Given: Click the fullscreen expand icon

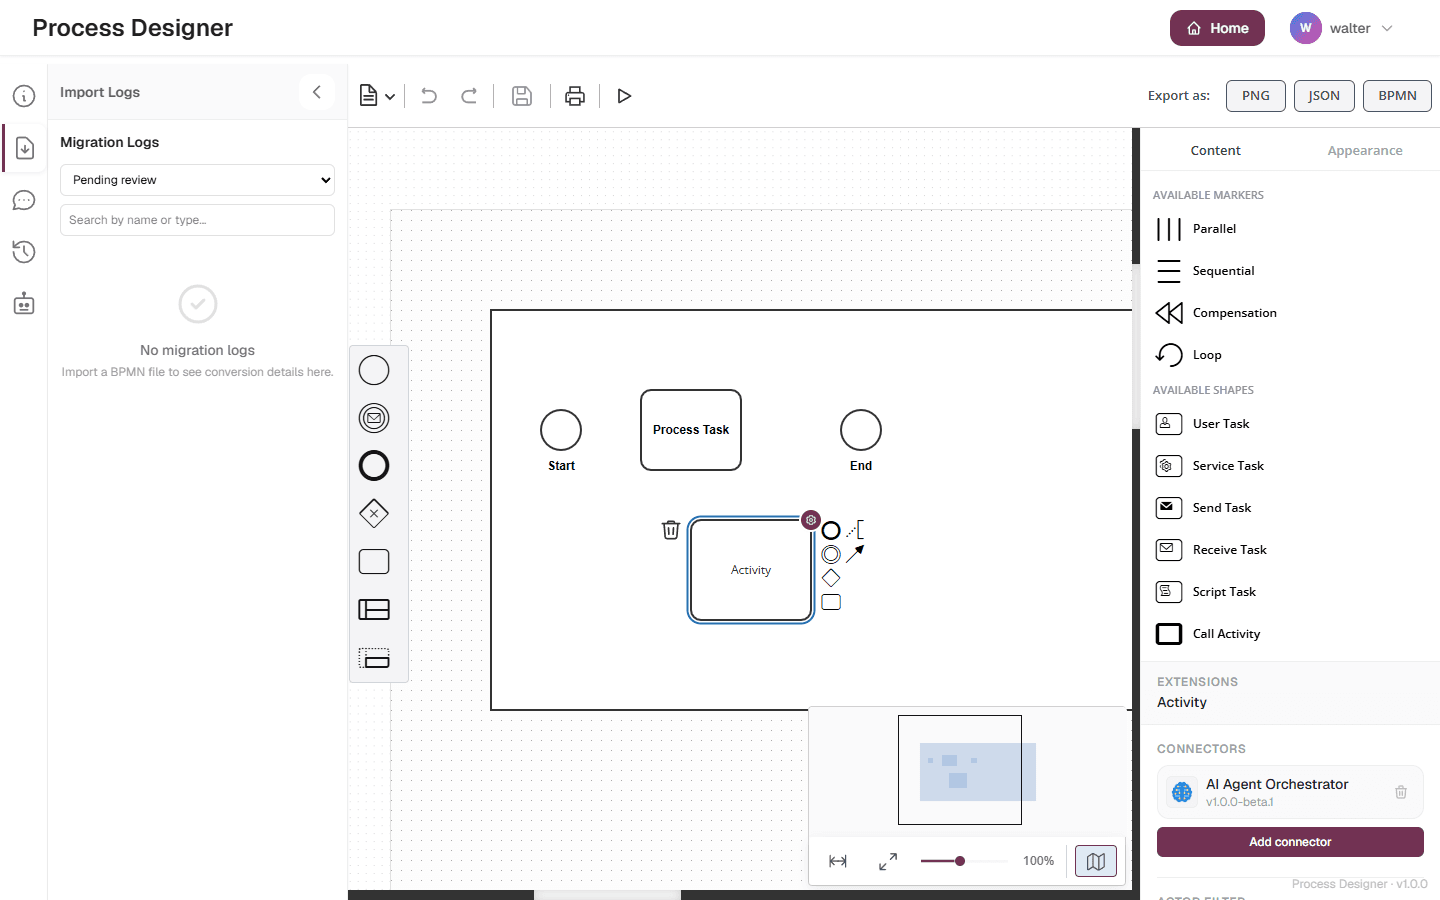Looking at the screenshot, I should (888, 861).
